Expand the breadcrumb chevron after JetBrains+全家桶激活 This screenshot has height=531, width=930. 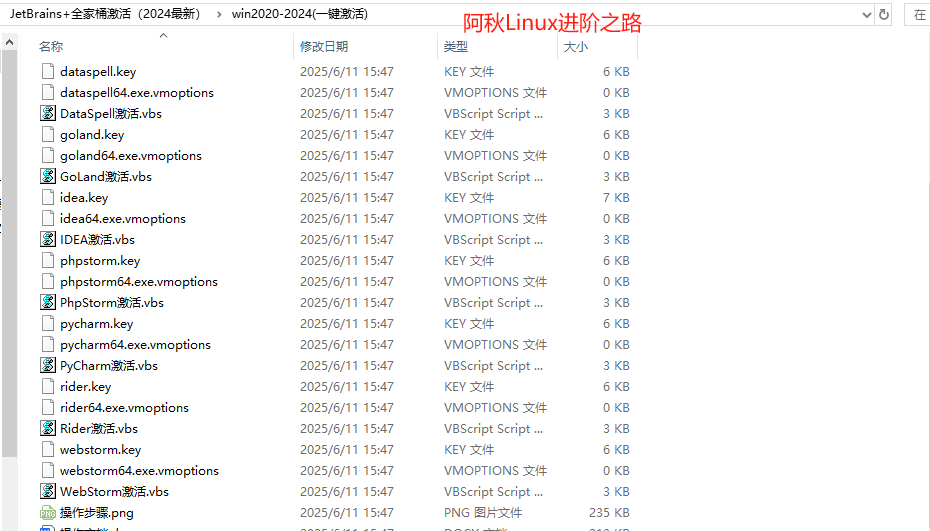click(x=219, y=14)
